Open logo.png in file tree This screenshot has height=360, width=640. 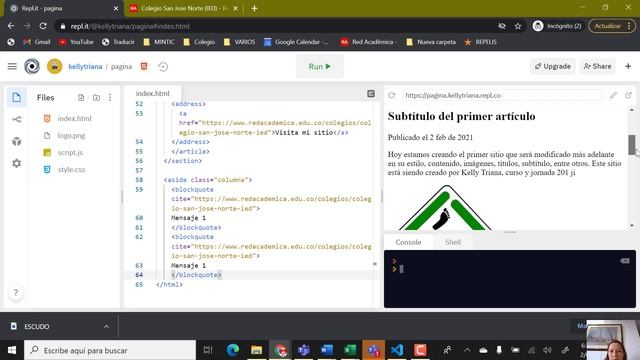click(x=71, y=136)
